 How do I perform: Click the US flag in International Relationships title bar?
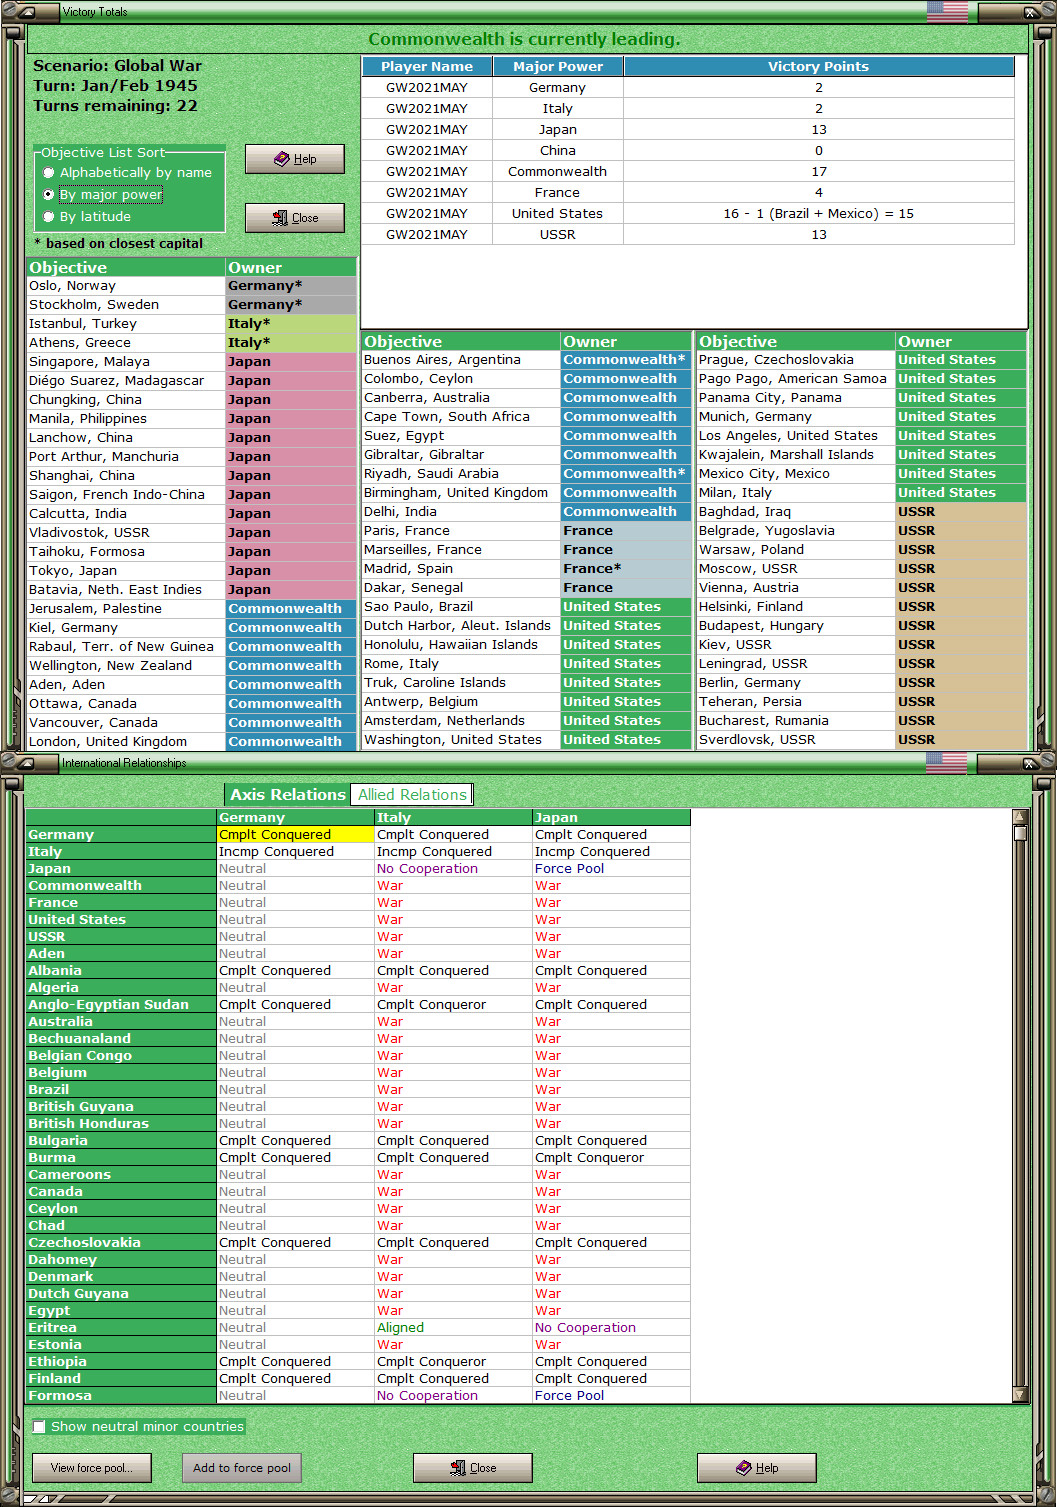point(947,762)
